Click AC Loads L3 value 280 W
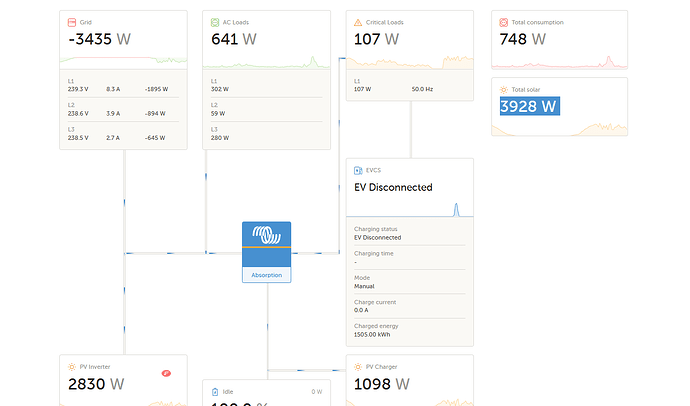 click(220, 138)
